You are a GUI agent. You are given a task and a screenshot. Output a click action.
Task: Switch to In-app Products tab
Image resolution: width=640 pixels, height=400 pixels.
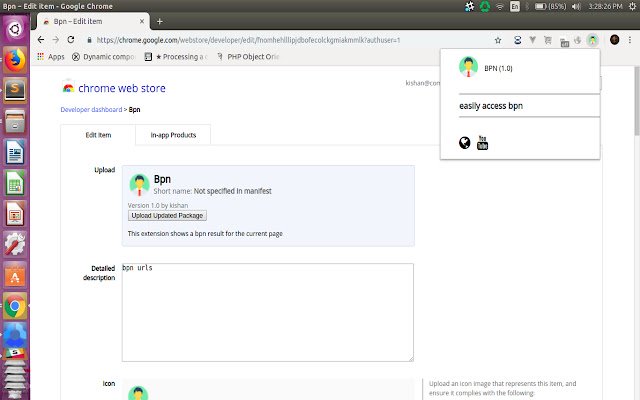[173, 135]
